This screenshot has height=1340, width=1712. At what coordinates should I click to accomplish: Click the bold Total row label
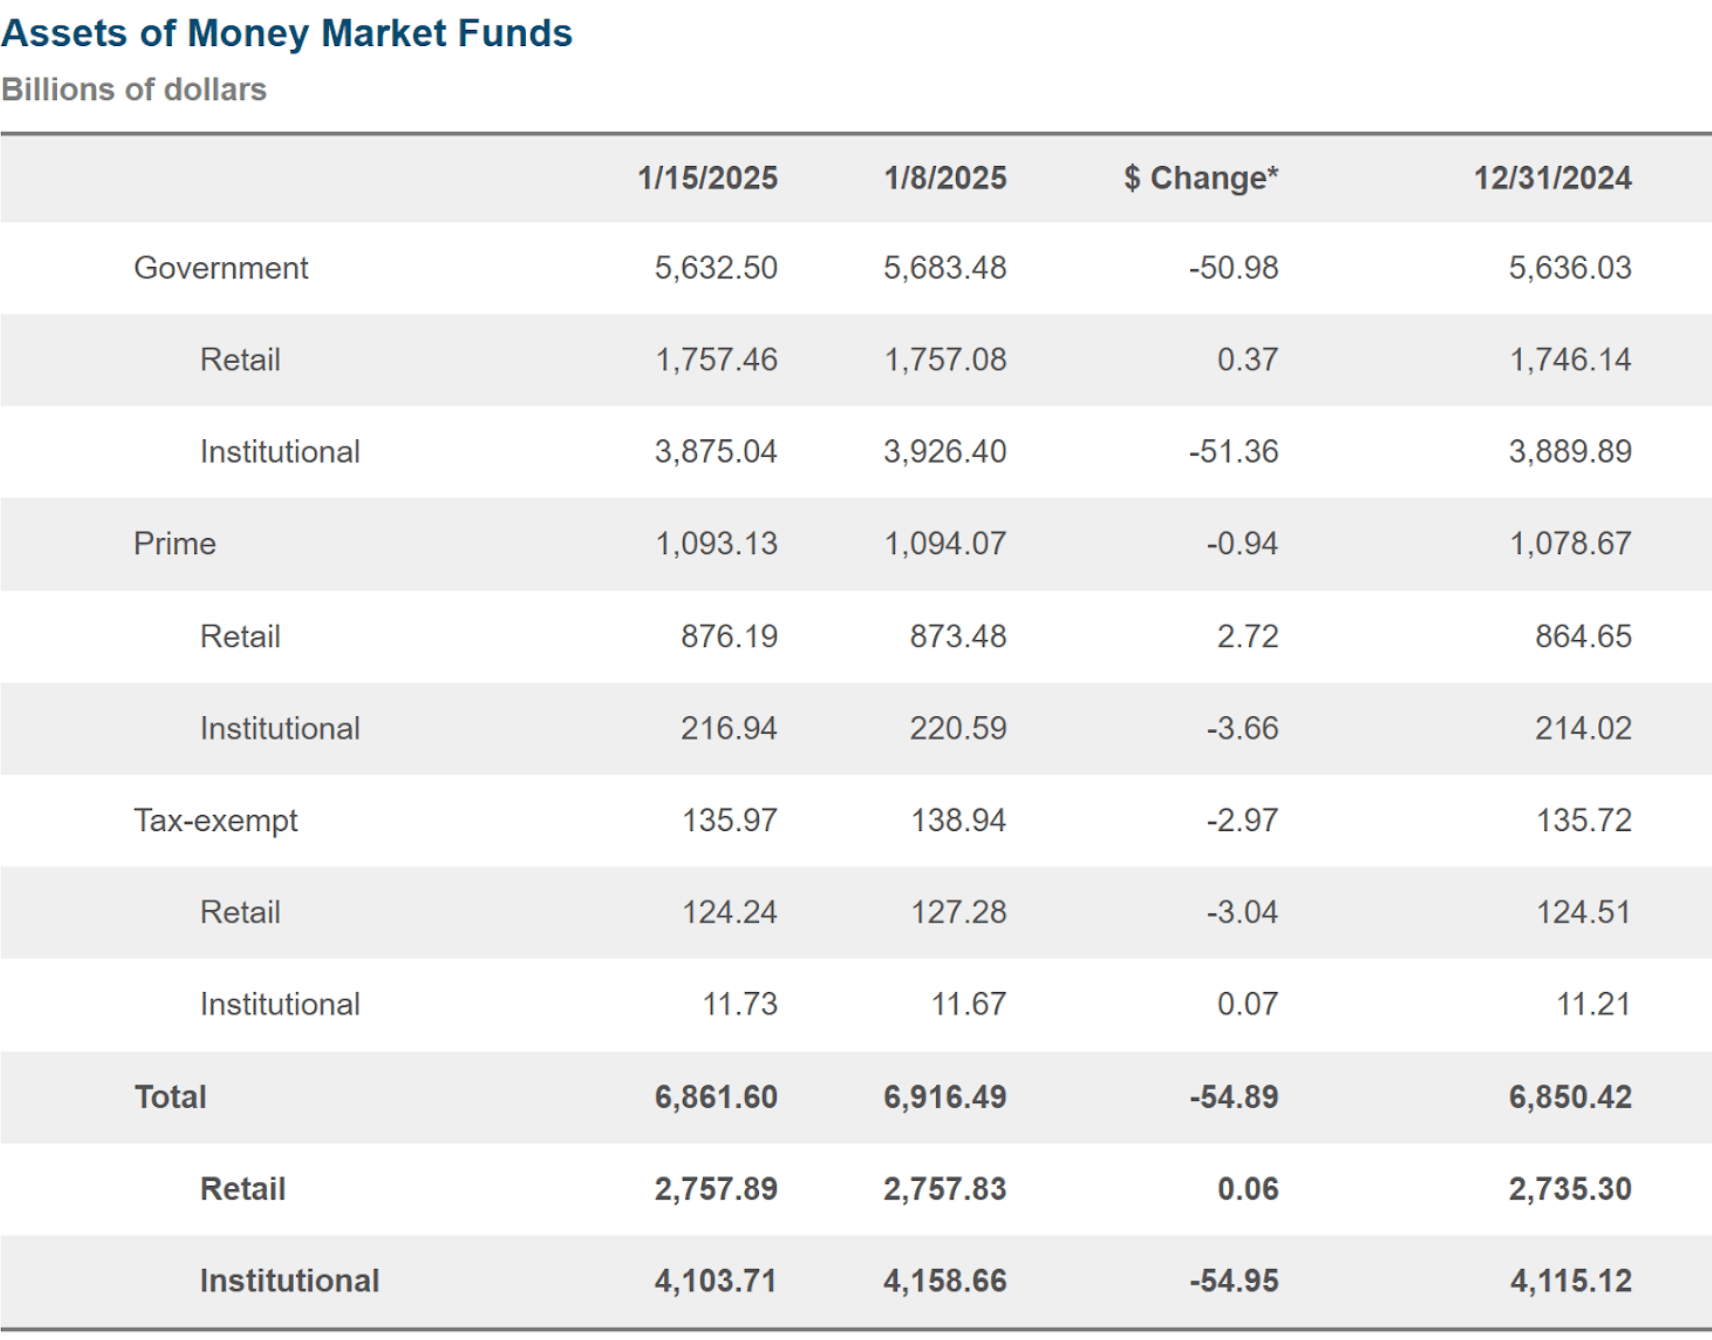pos(170,1097)
